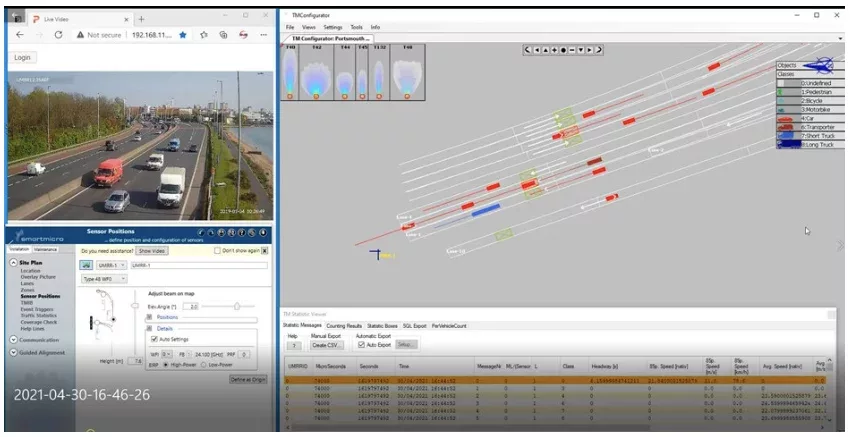Click the center dot map view button
The image size is (852, 437).
tap(564, 49)
